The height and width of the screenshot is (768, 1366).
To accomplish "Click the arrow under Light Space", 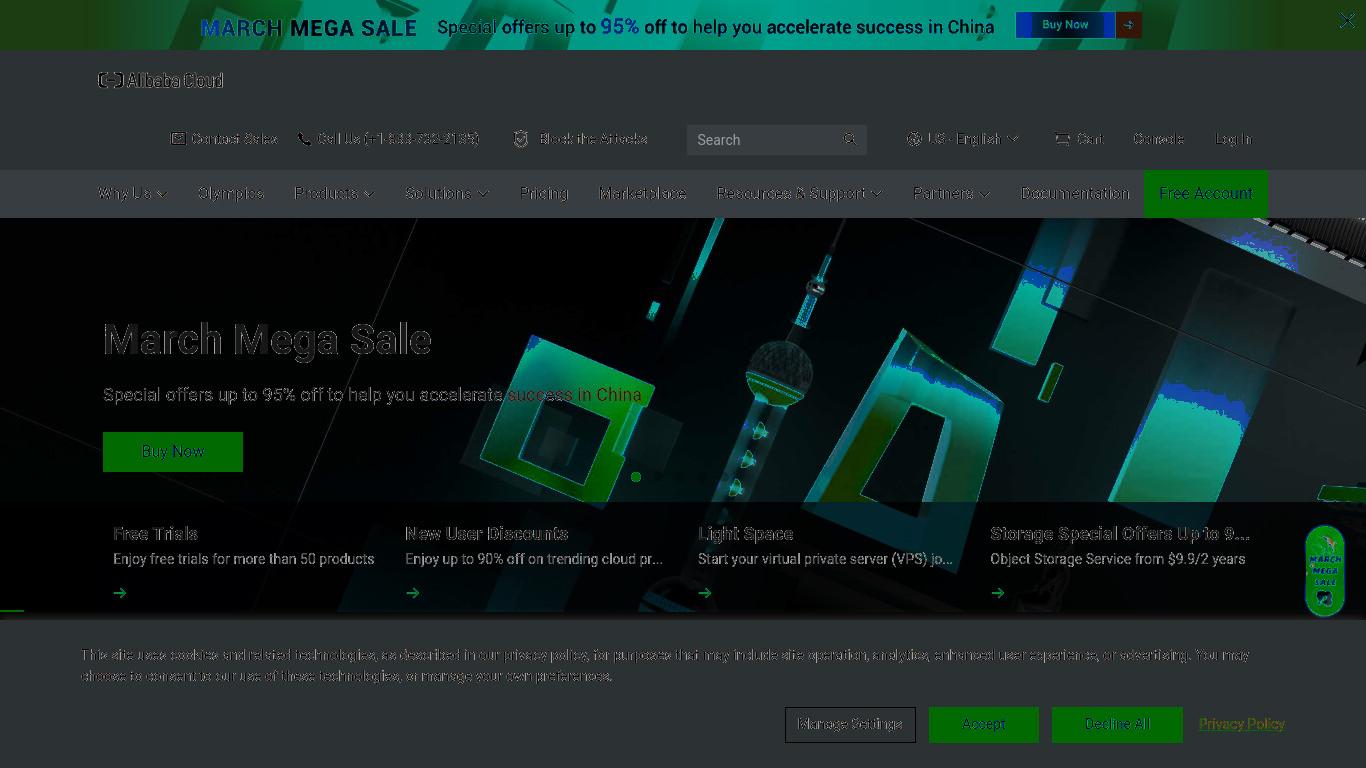I will click(x=705, y=593).
